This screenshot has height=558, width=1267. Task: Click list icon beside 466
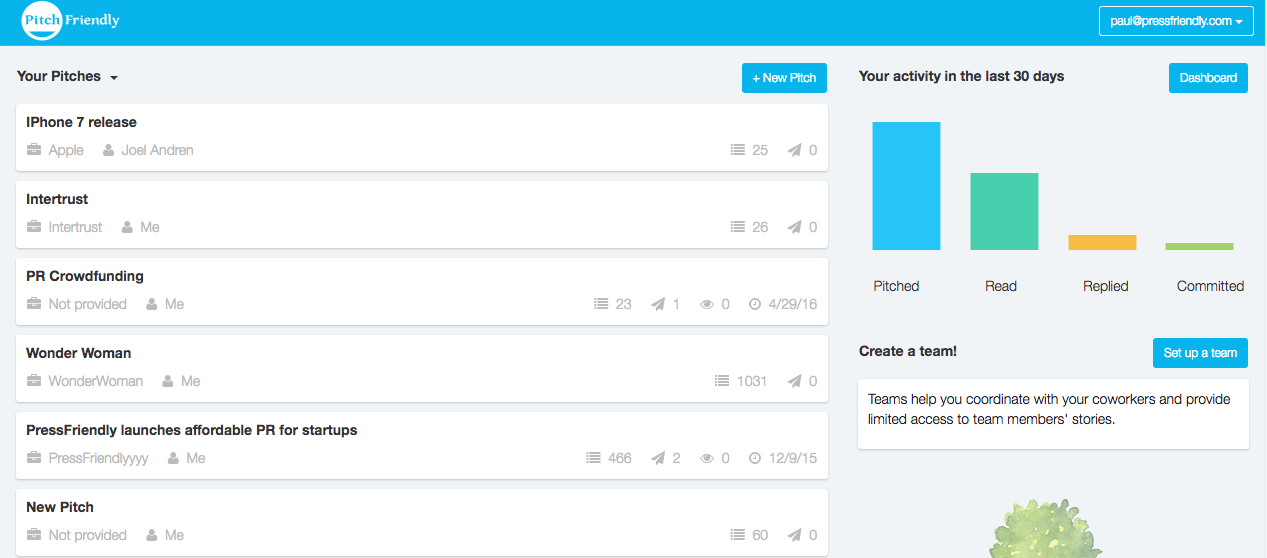[594, 458]
